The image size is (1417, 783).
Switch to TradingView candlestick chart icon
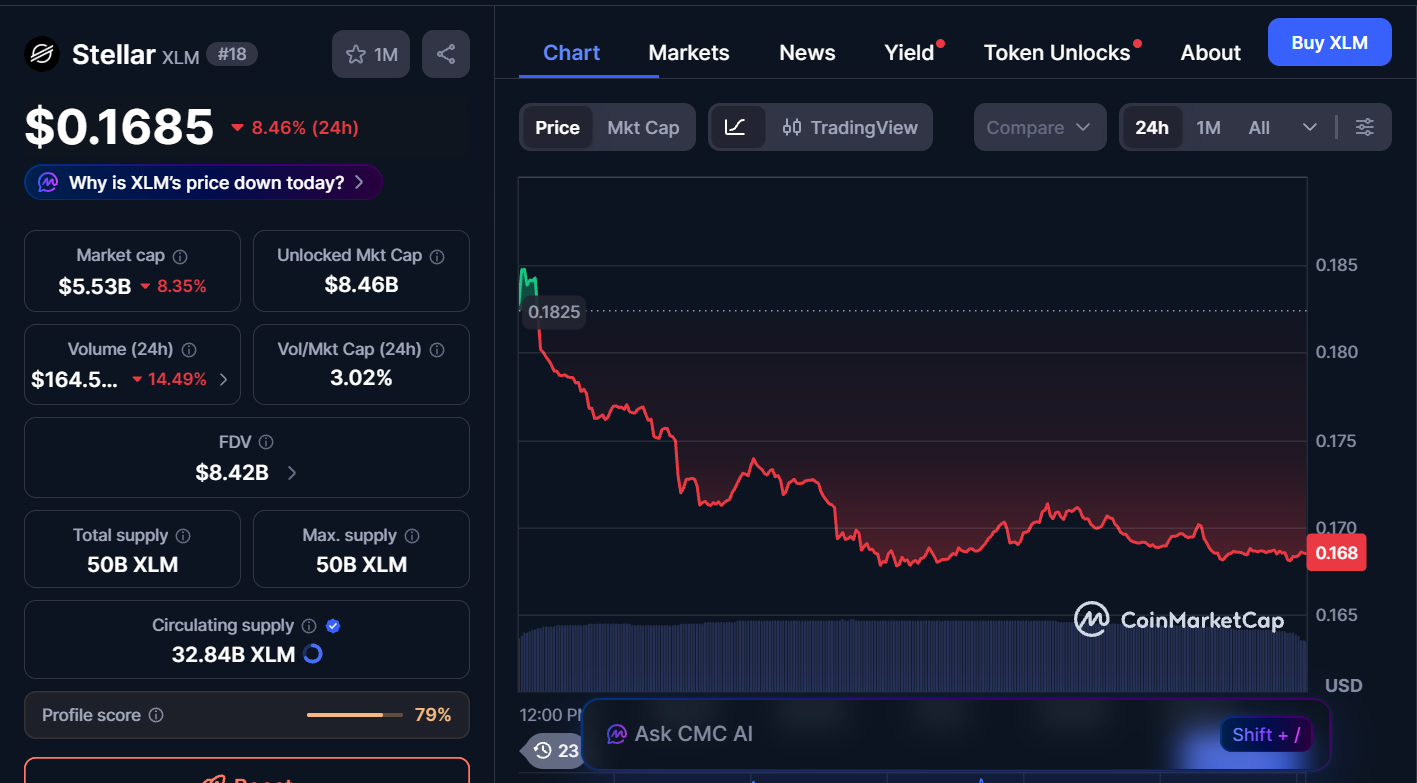click(x=791, y=127)
